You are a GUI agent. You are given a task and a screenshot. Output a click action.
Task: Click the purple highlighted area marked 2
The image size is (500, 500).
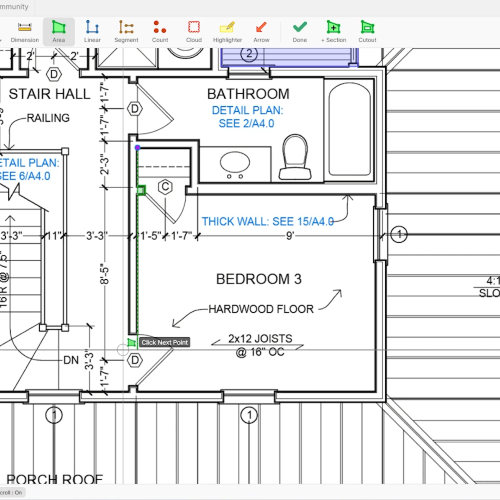(x=289, y=57)
